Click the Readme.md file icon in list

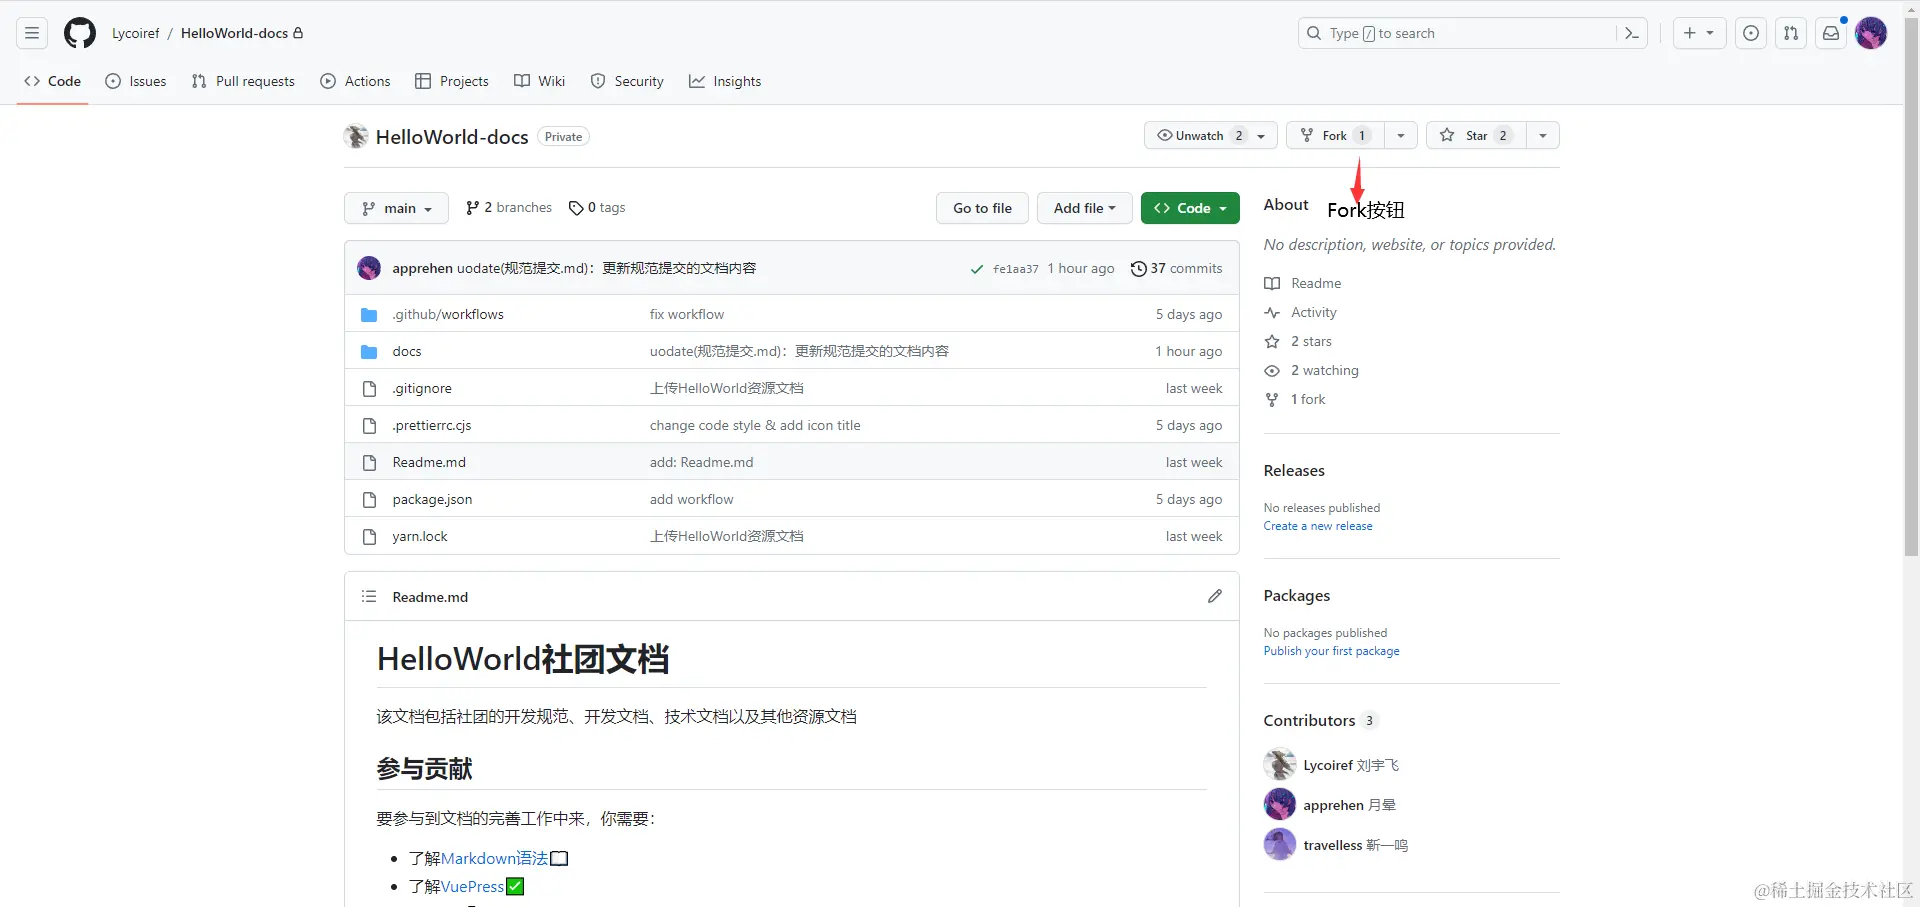point(369,462)
